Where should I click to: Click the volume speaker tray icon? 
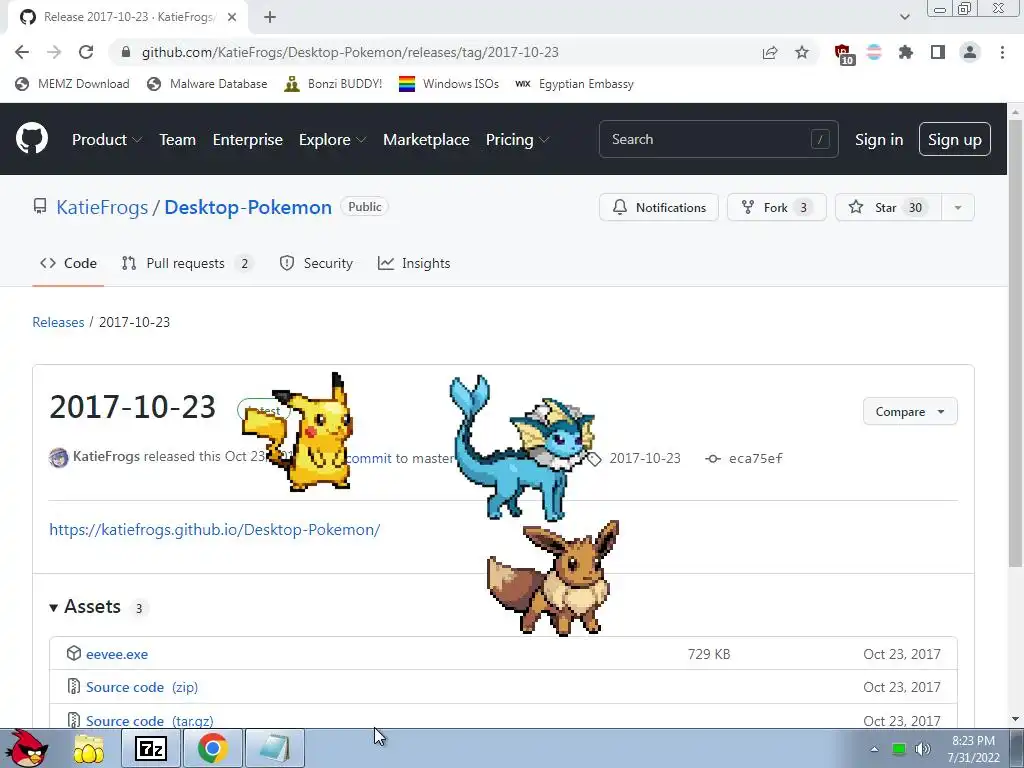[x=923, y=749]
